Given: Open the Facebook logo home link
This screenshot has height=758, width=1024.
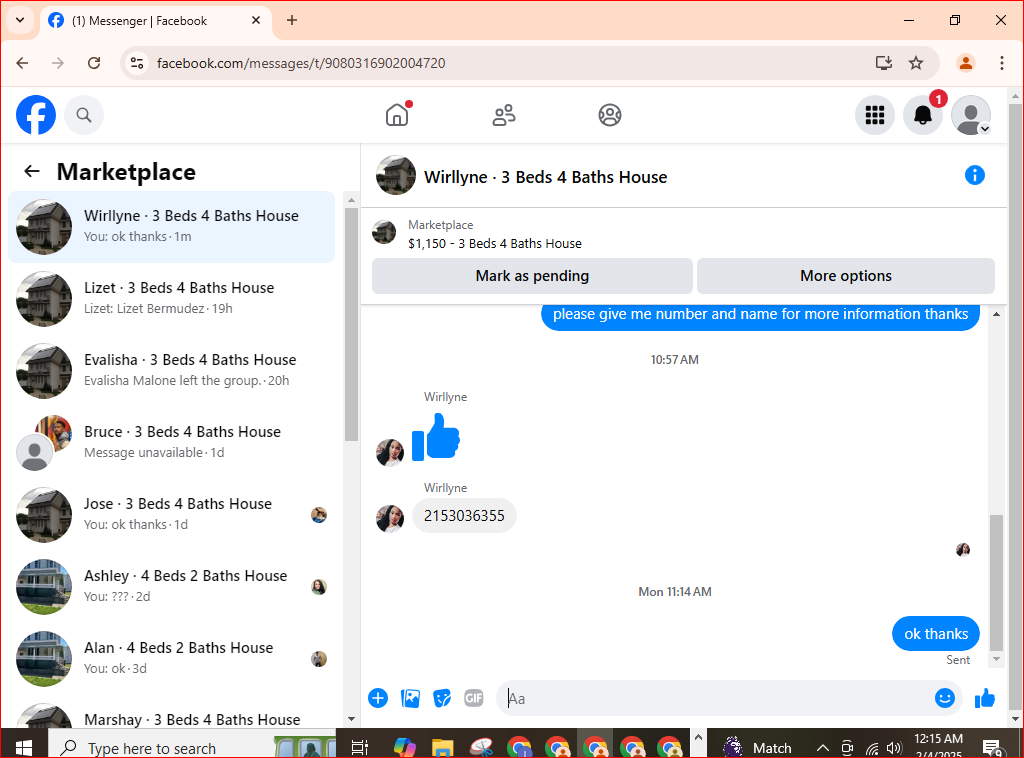Looking at the screenshot, I should pos(36,115).
